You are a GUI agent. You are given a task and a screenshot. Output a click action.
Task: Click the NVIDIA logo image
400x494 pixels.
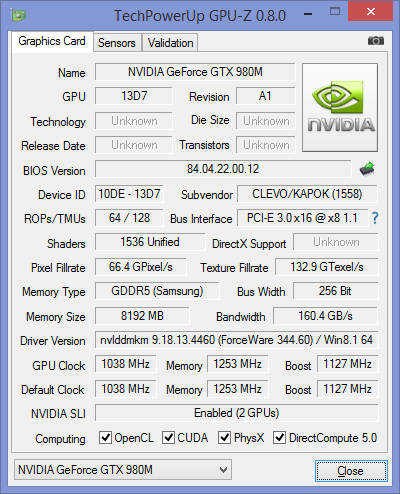point(340,107)
